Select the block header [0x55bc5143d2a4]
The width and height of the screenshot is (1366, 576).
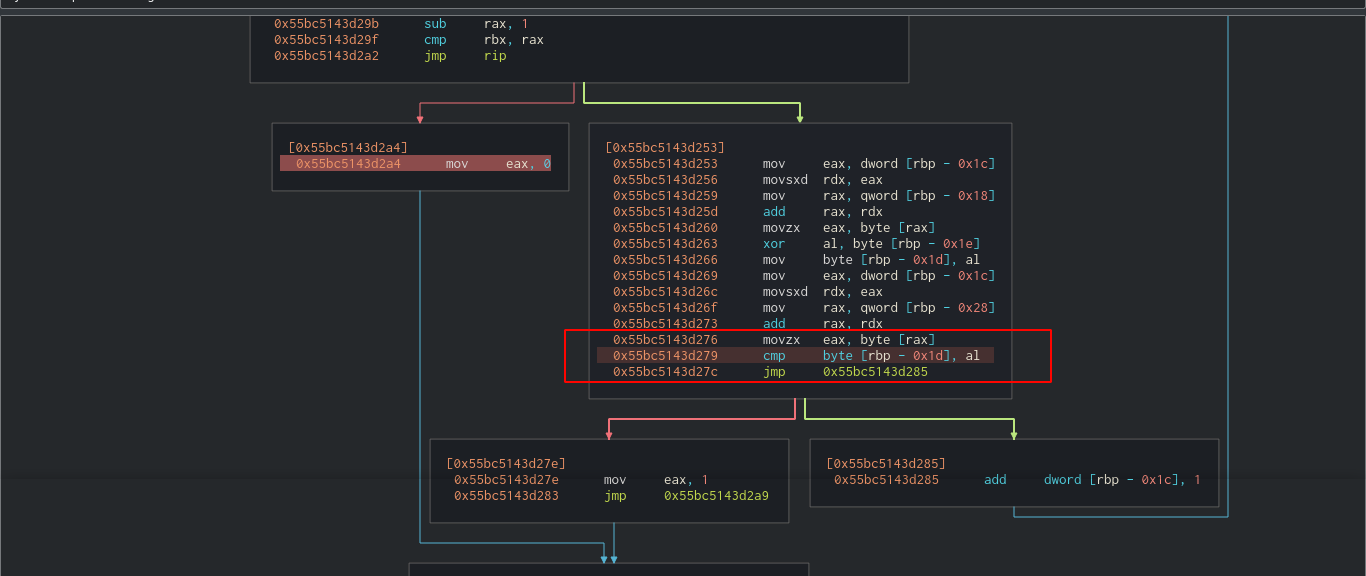[347, 148]
